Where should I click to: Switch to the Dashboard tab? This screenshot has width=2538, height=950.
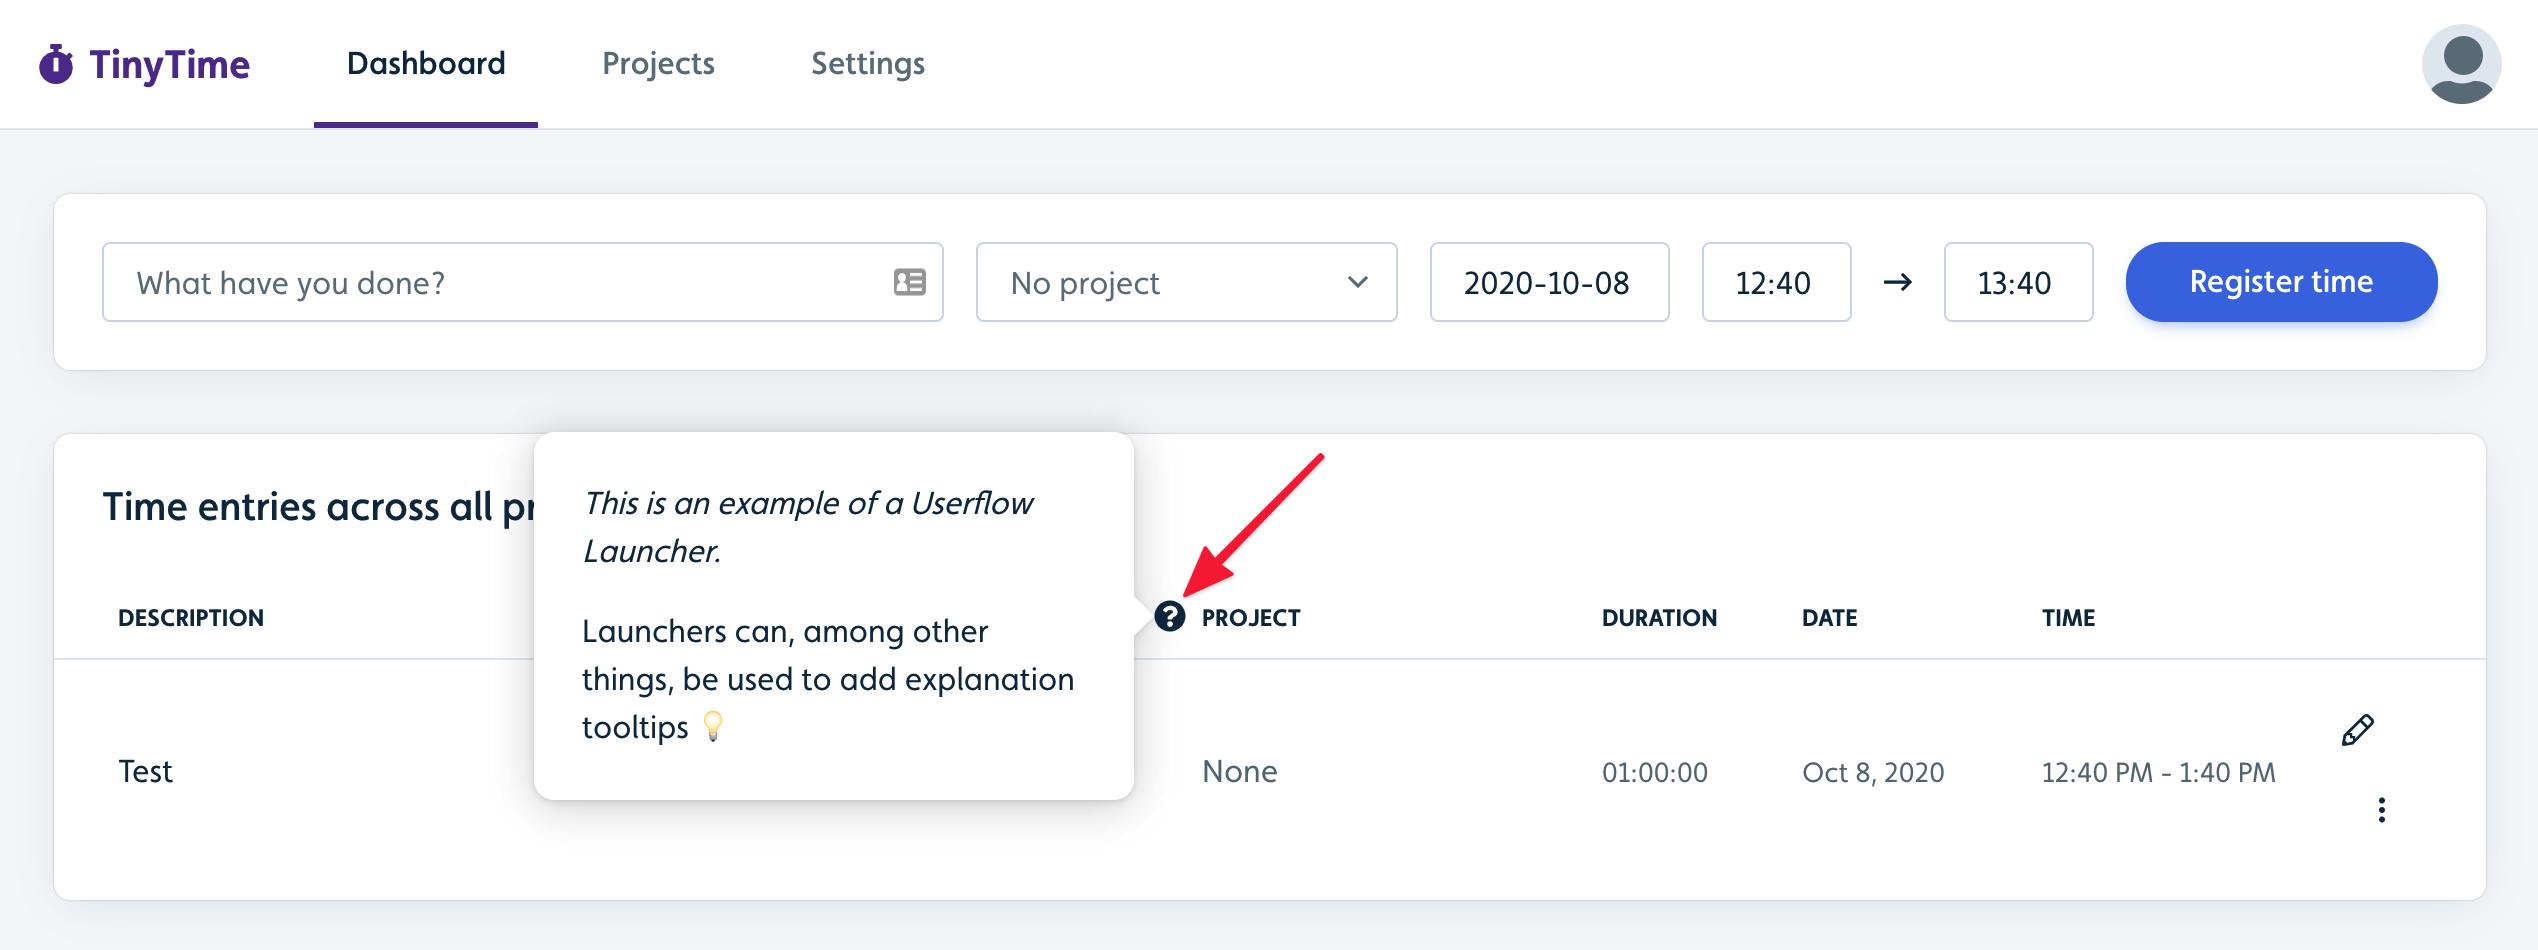(x=426, y=64)
